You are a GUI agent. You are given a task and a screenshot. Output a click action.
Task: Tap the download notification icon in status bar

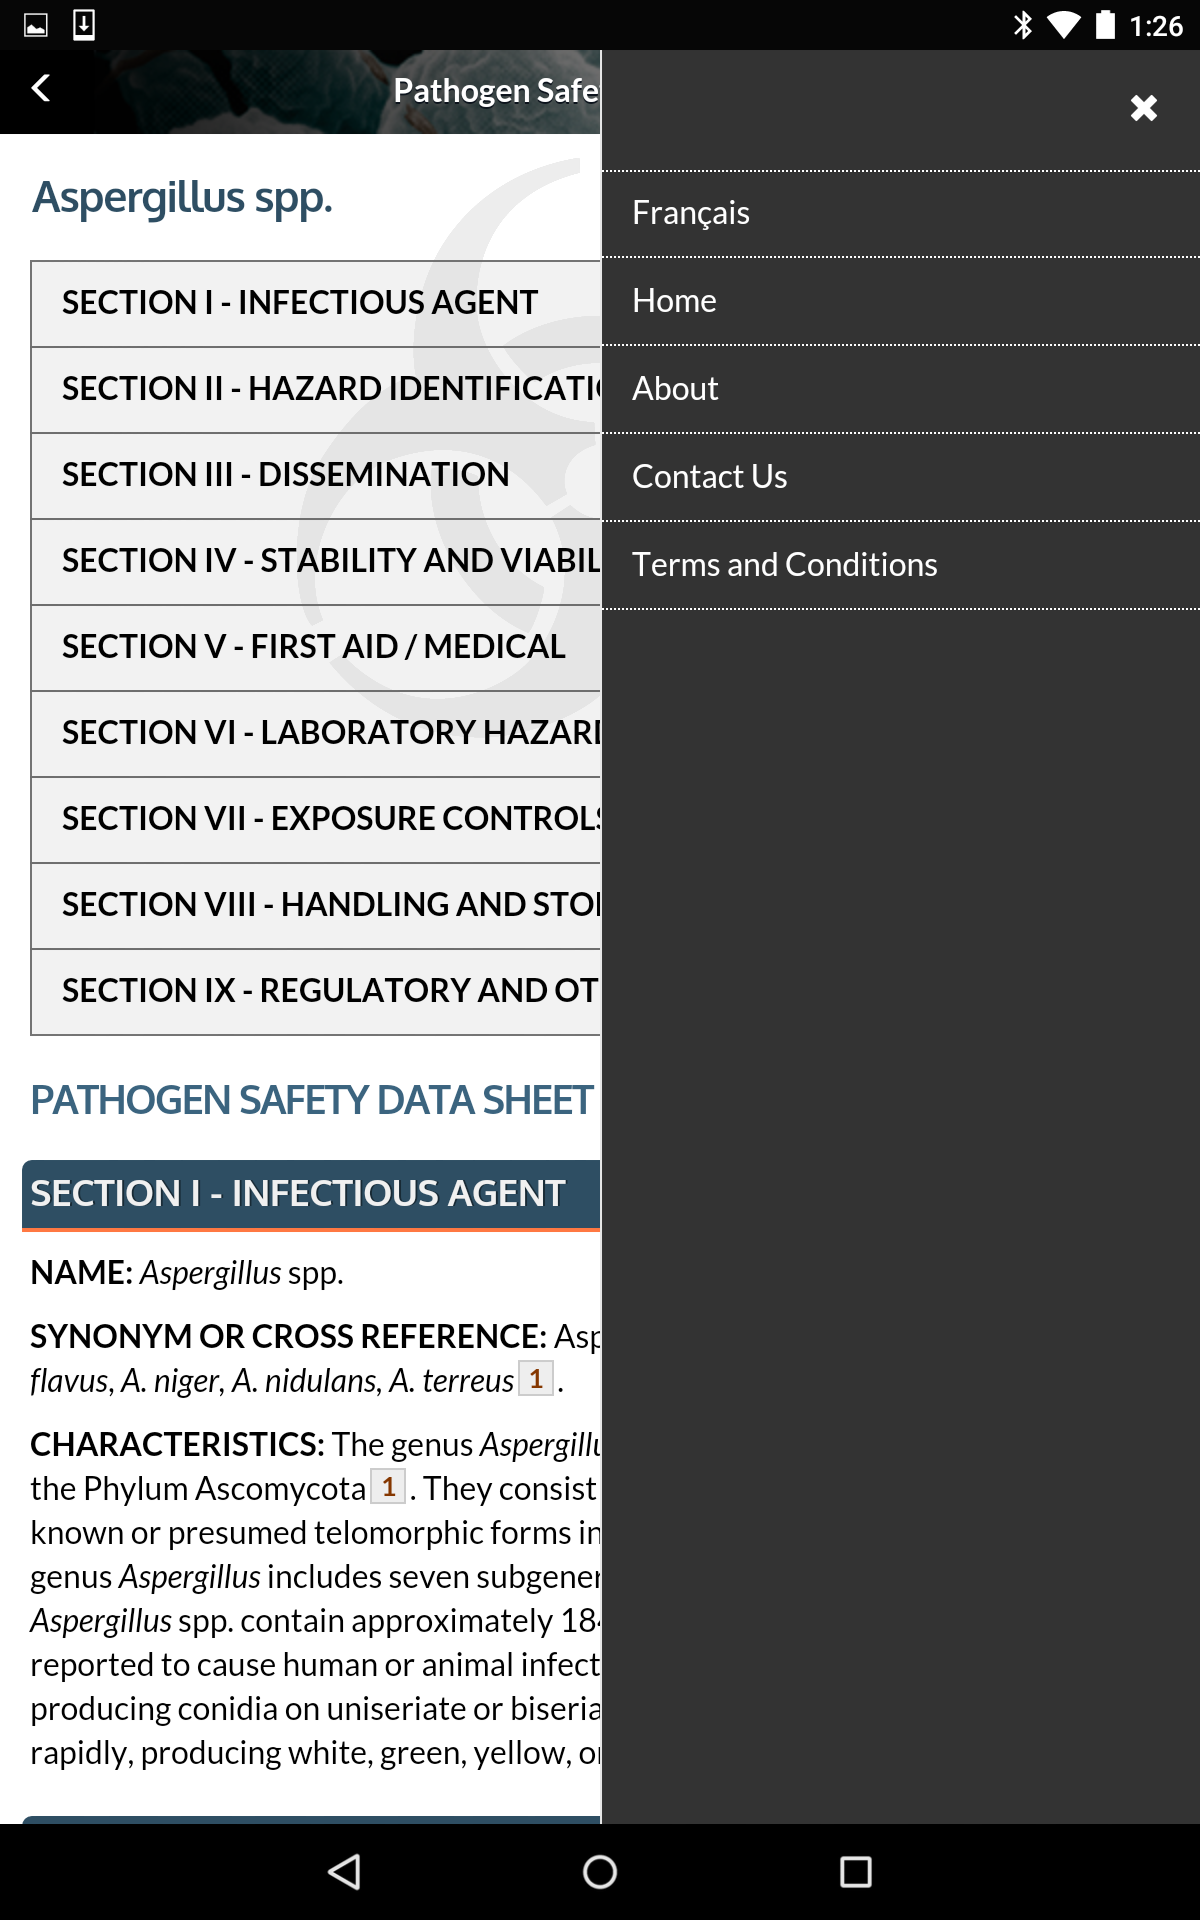tap(84, 25)
